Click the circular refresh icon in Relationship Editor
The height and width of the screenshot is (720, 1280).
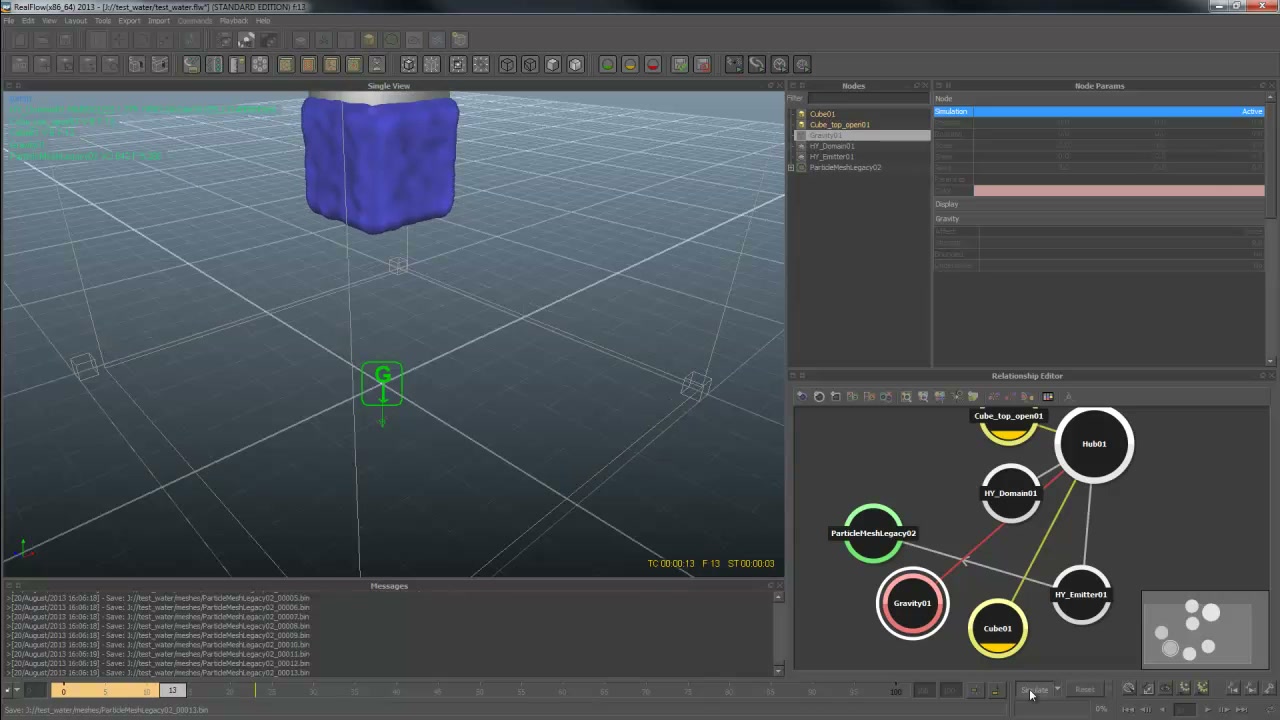pos(819,397)
